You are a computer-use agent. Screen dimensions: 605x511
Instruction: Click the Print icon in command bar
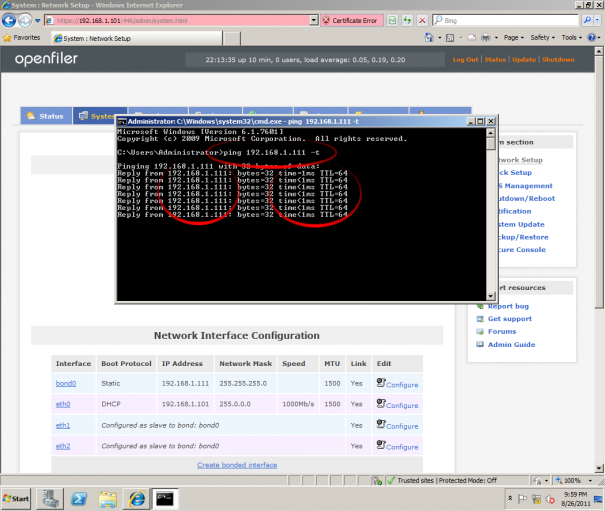pos(485,37)
